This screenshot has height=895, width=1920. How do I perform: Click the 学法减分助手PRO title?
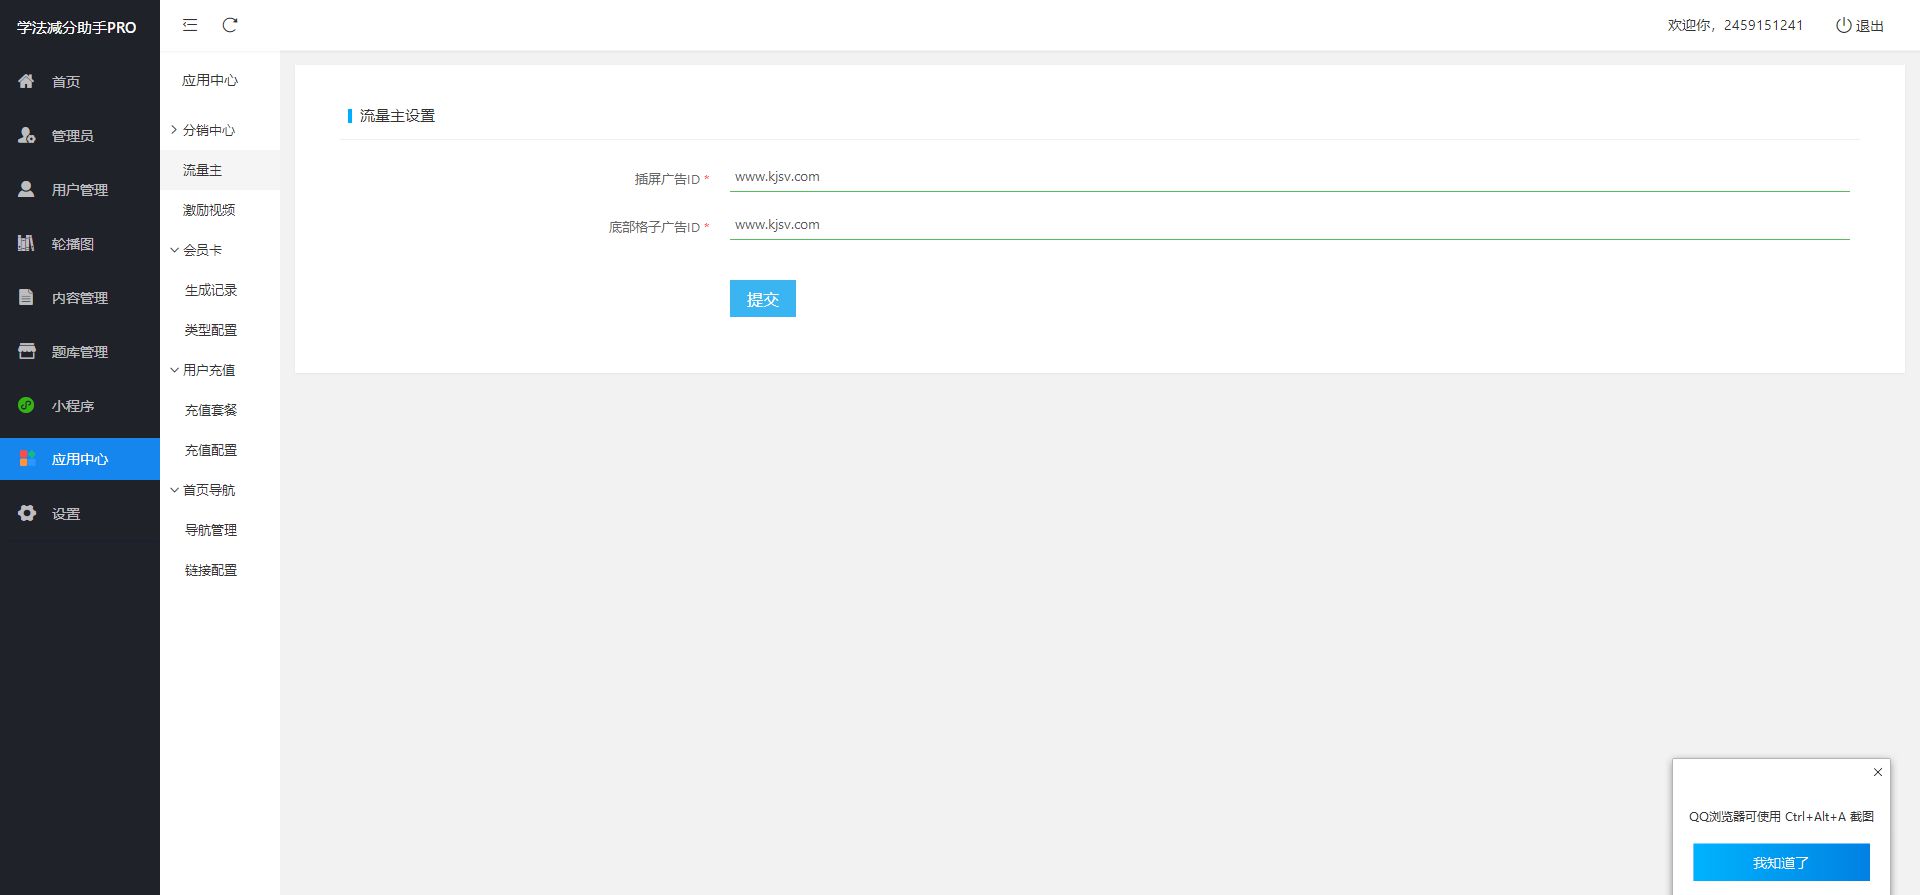tap(77, 27)
